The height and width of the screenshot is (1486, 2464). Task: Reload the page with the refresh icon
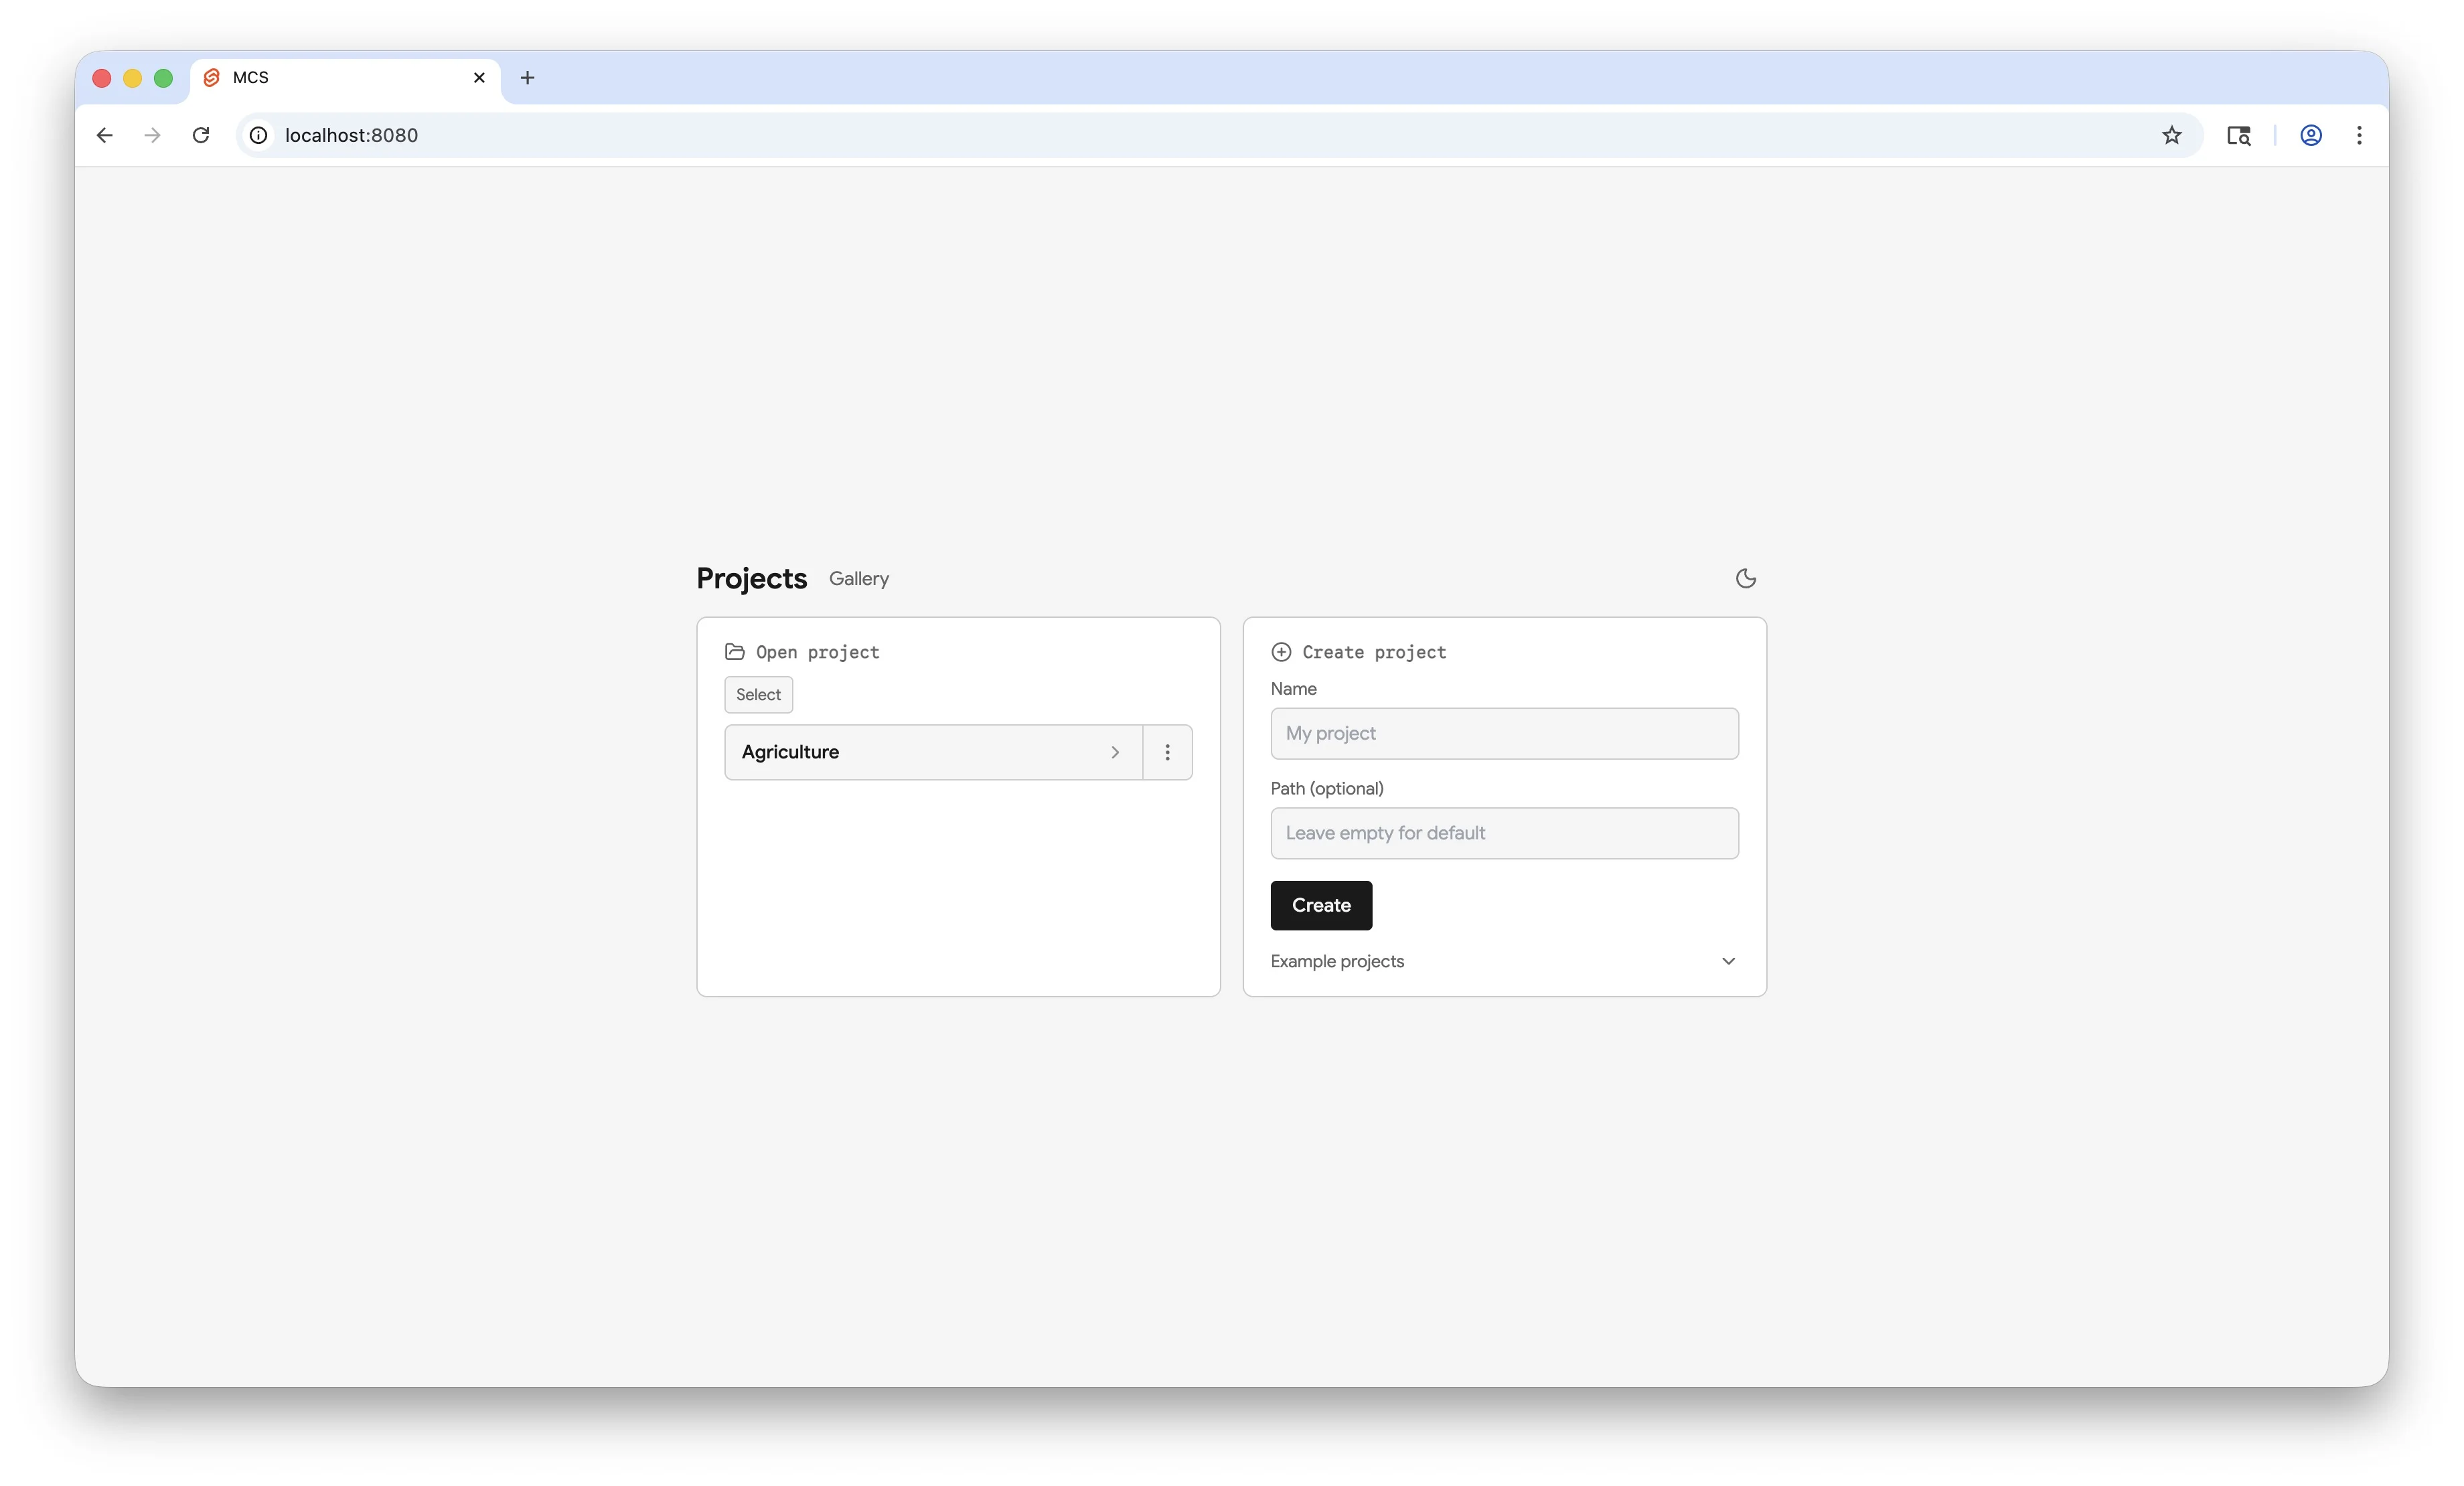pyautogui.click(x=201, y=135)
